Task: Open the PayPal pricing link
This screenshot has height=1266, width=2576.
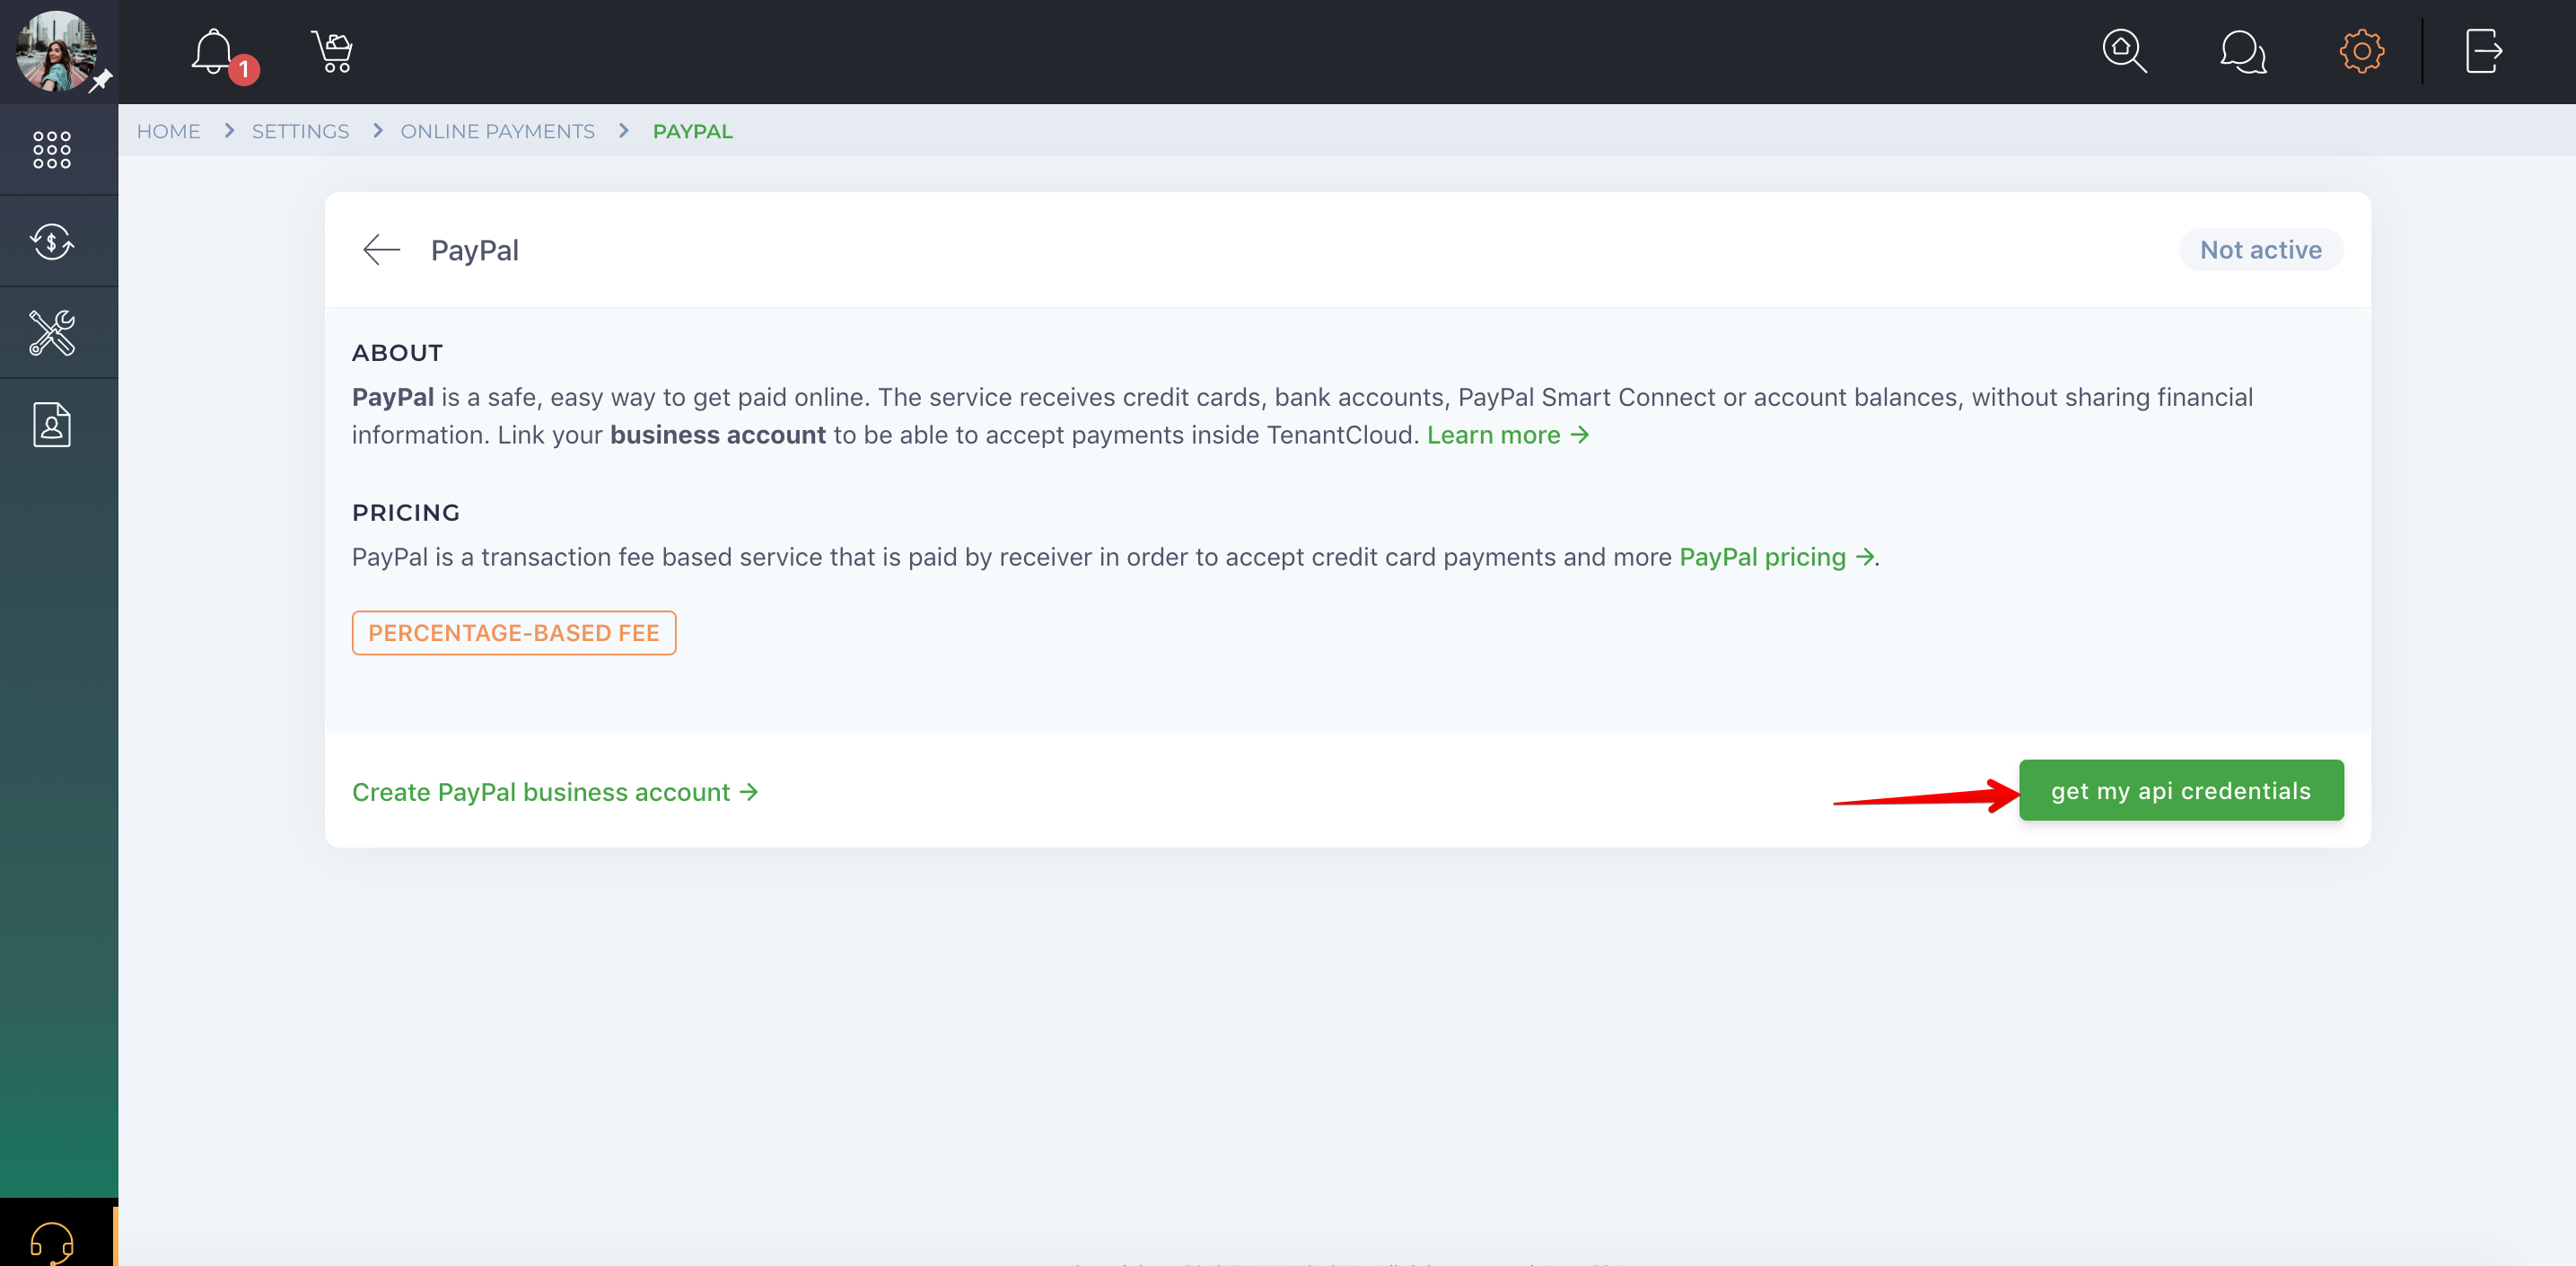Action: click(1776, 557)
